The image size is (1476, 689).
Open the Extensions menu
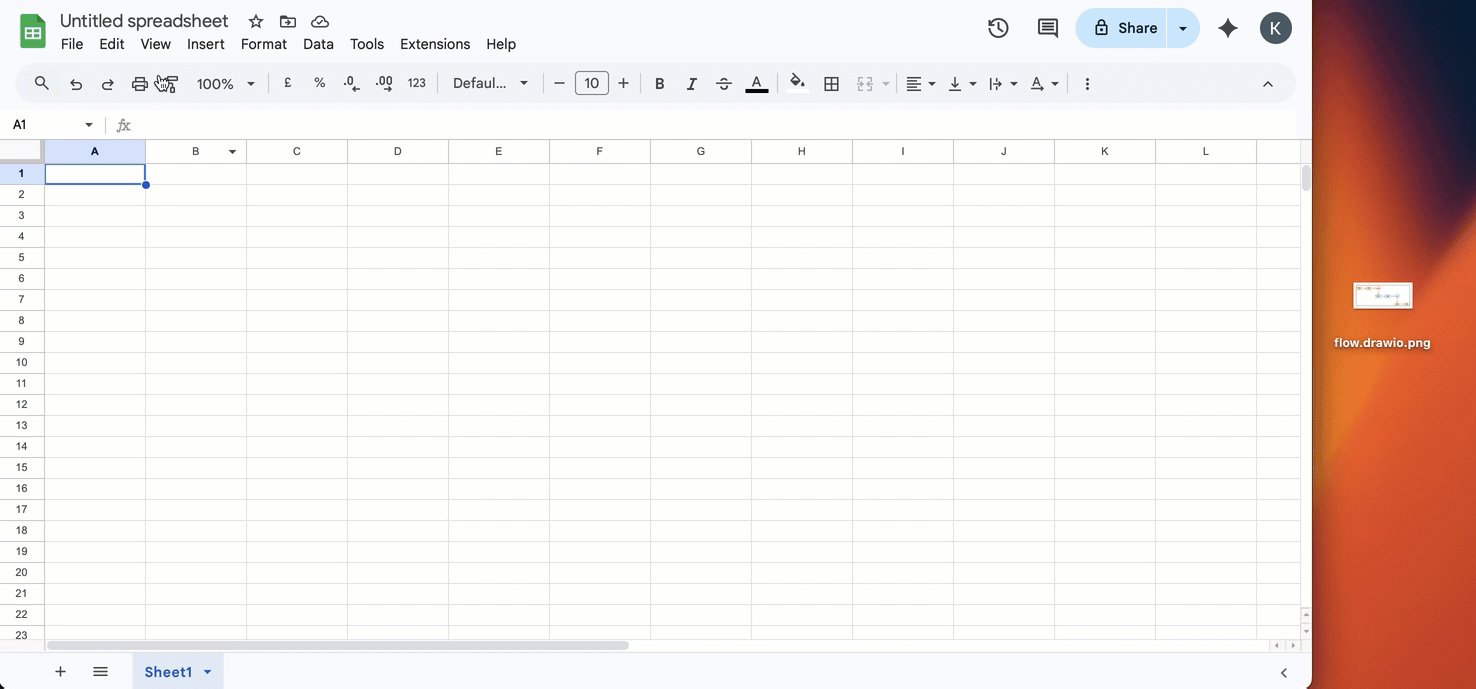[x=434, y=44]
